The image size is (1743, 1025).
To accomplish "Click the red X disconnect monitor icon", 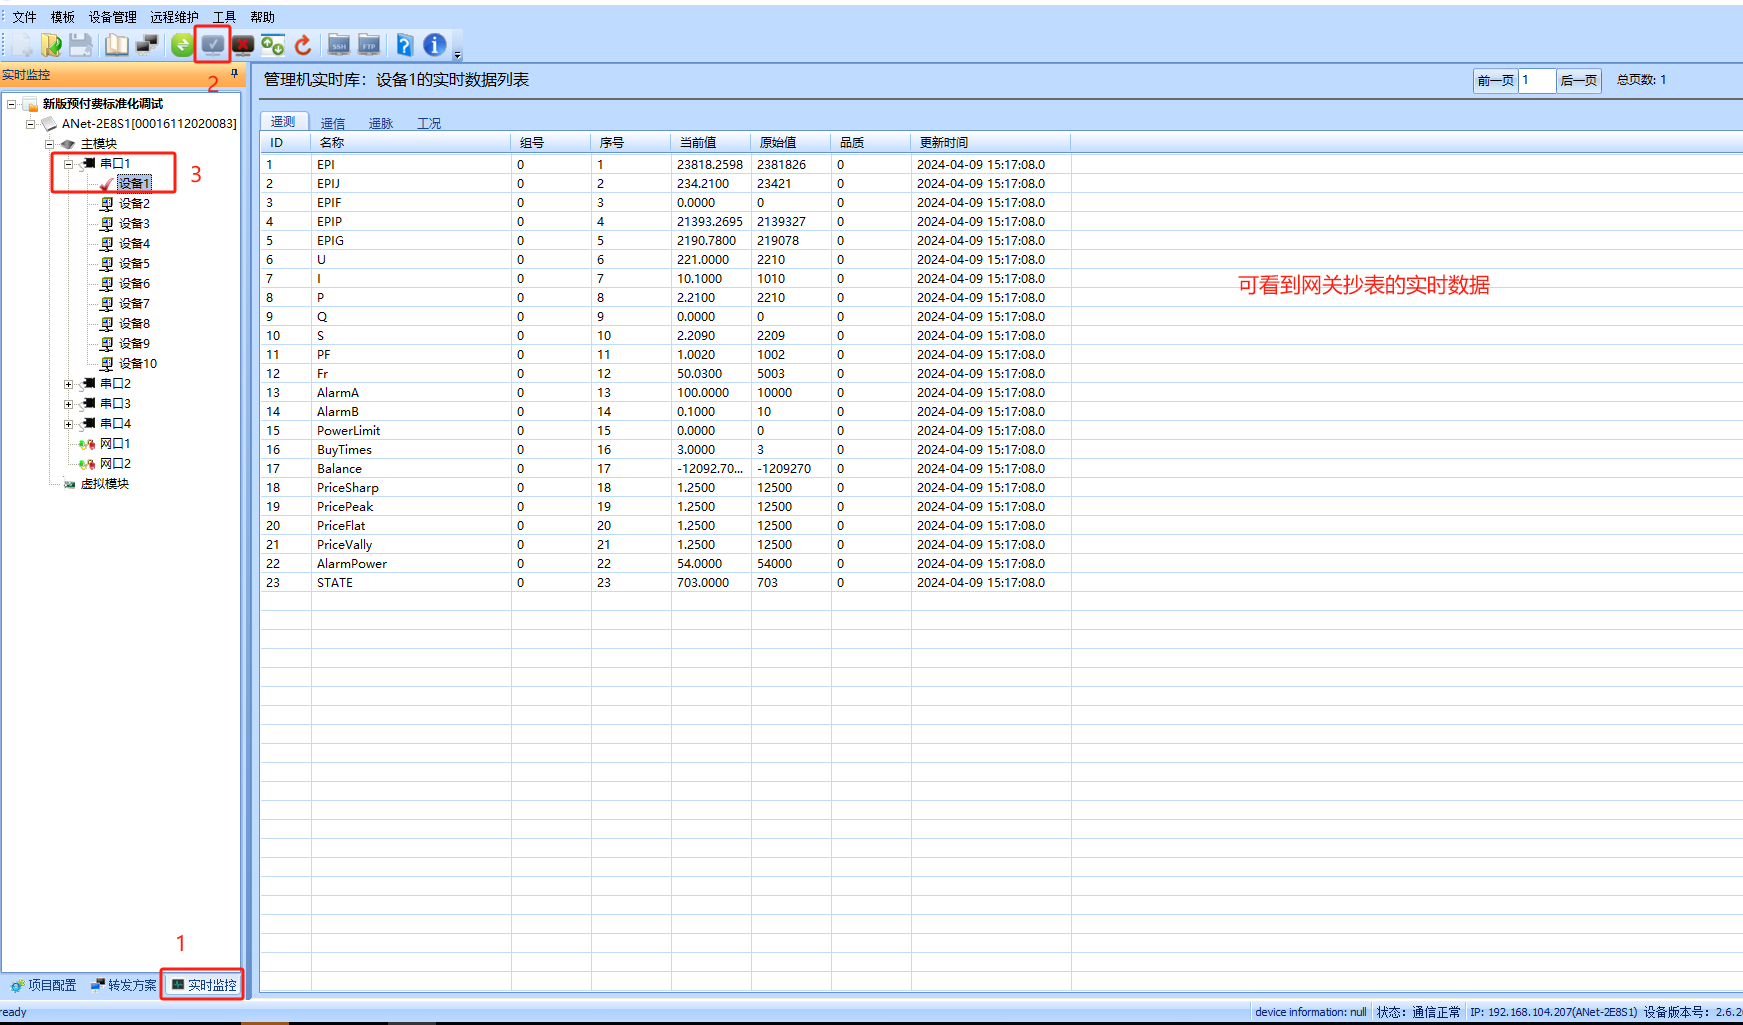I will tap(243, 45).
